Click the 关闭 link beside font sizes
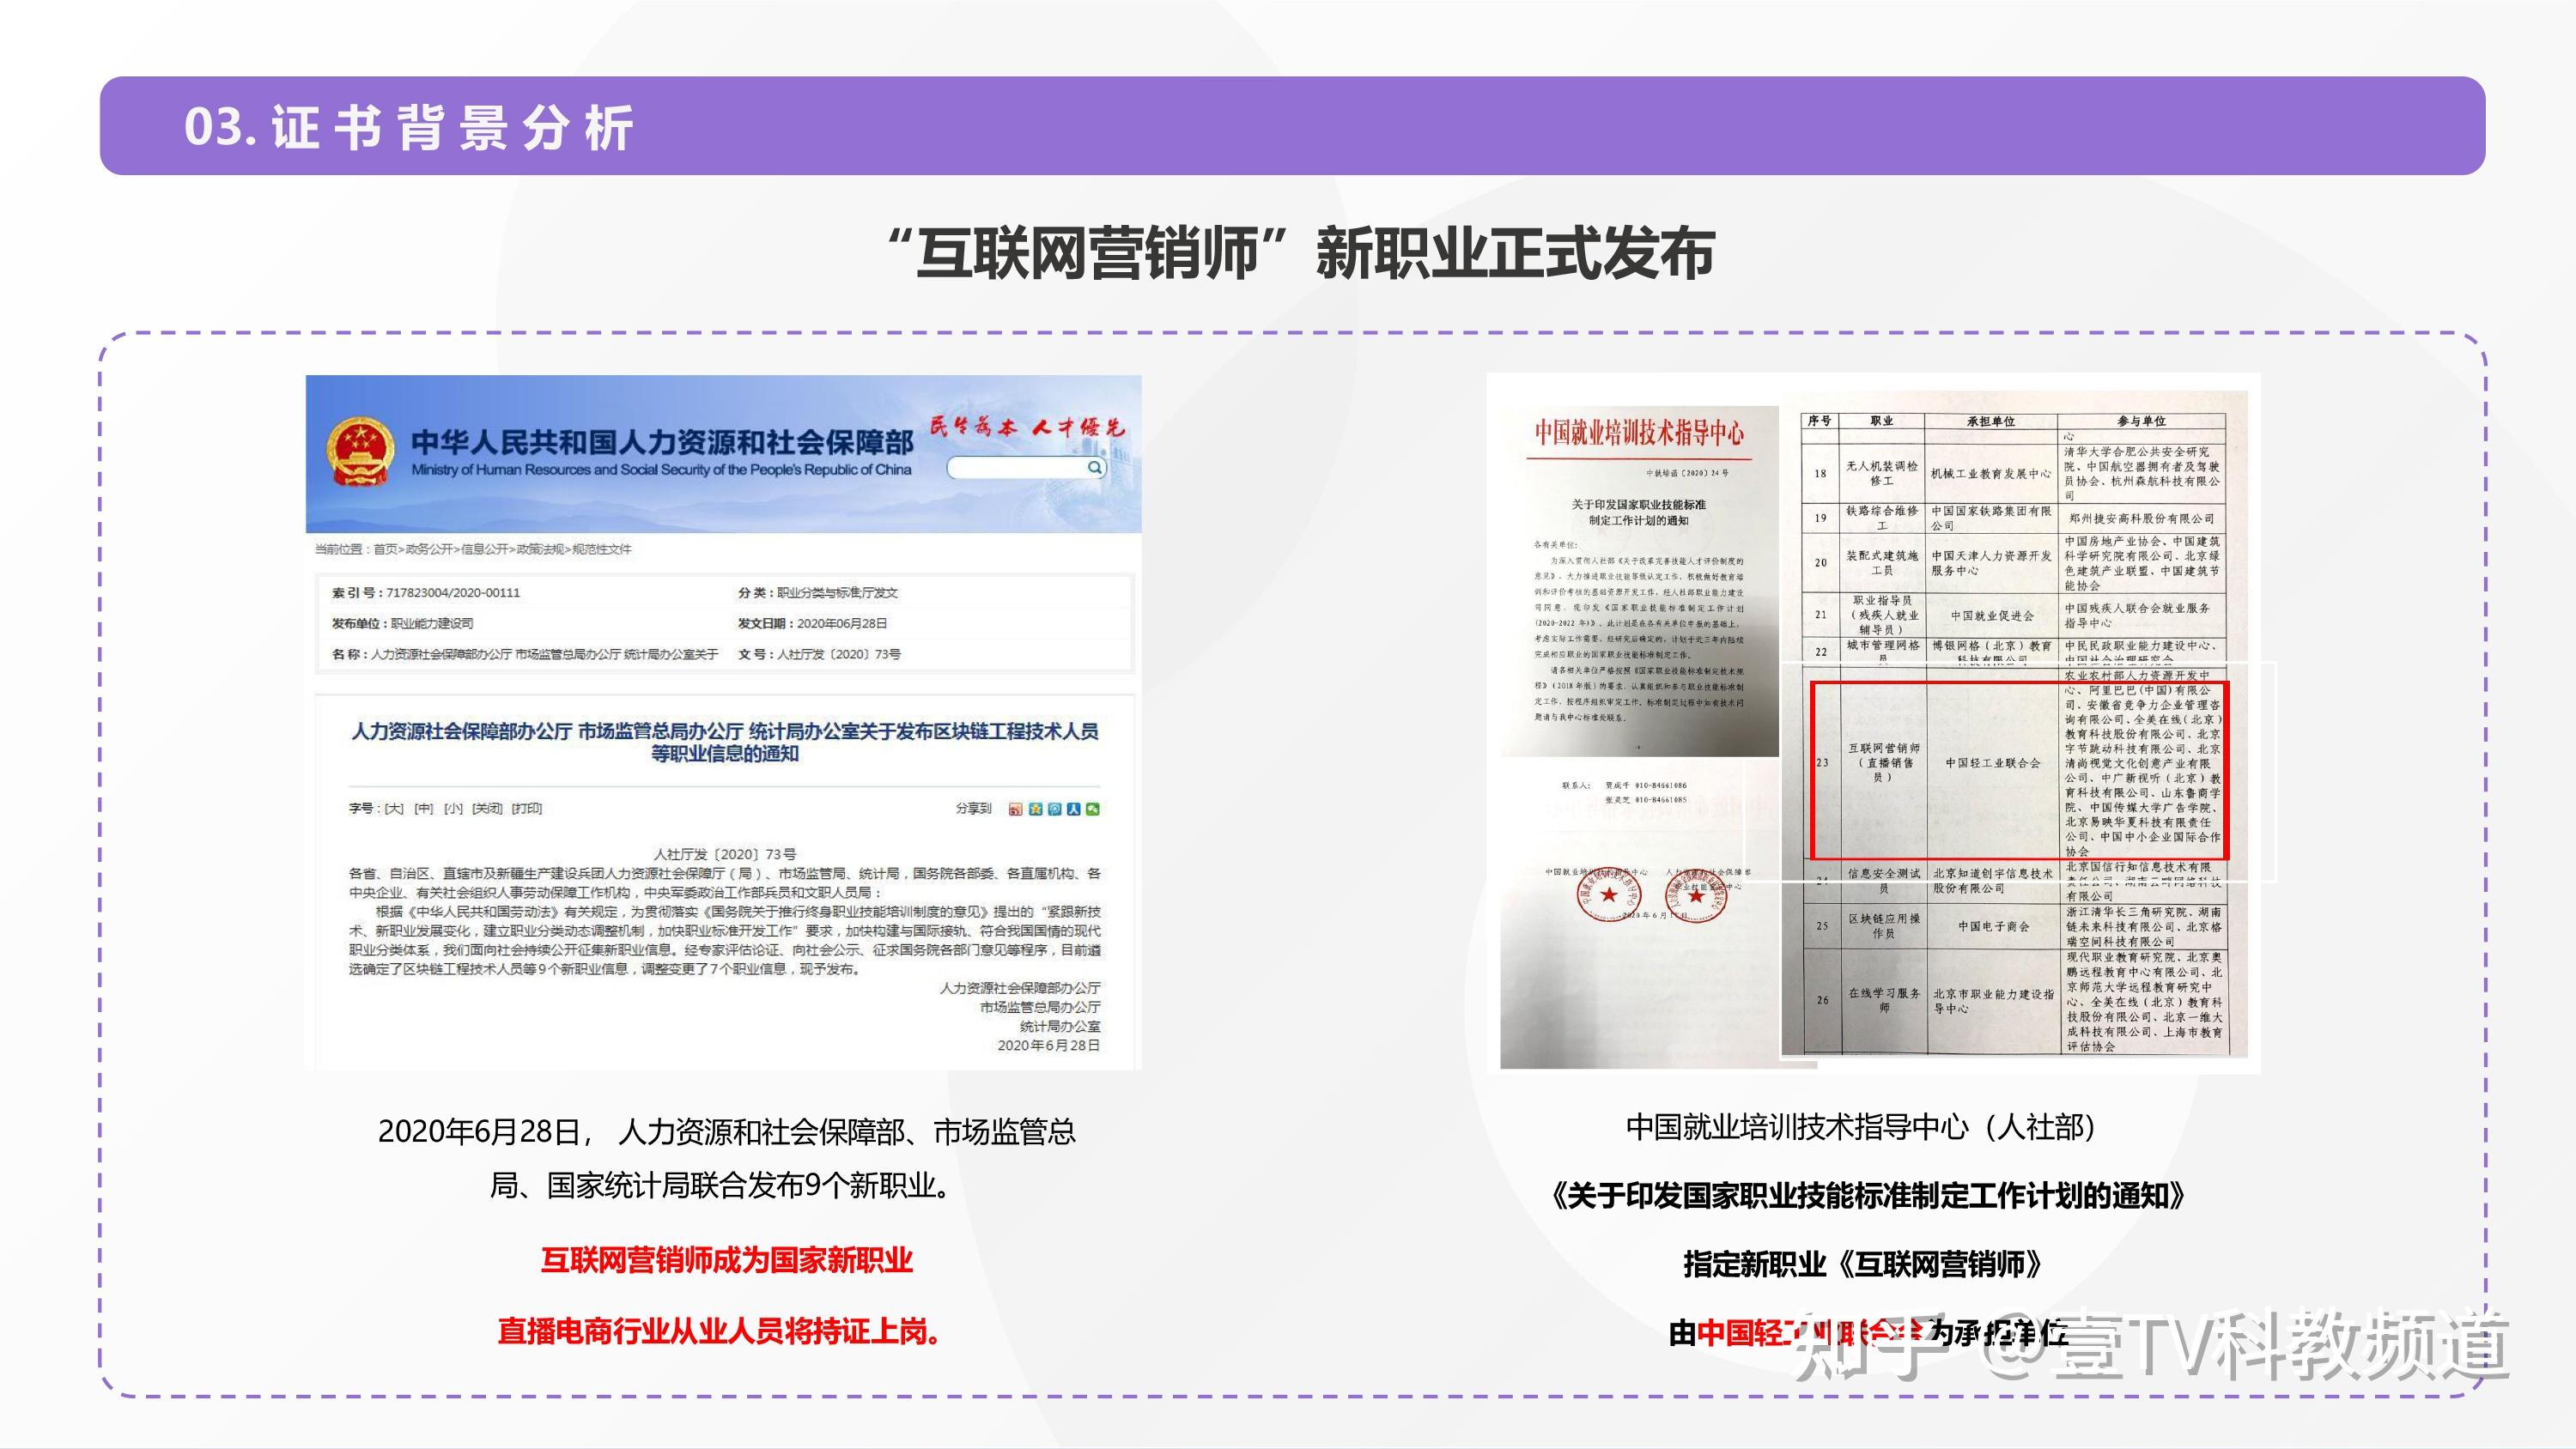This screenshot has width=2576, height=1449. 487,808
